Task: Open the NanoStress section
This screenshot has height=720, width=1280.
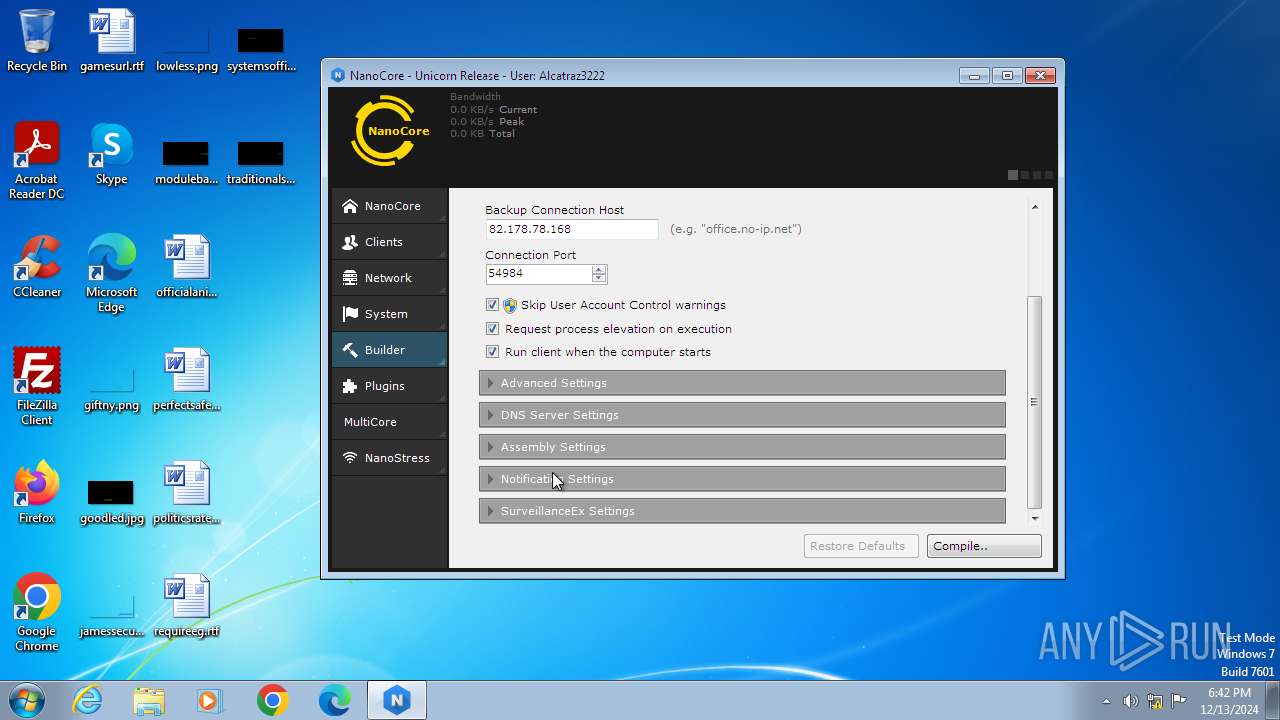Action: [389, 458]
